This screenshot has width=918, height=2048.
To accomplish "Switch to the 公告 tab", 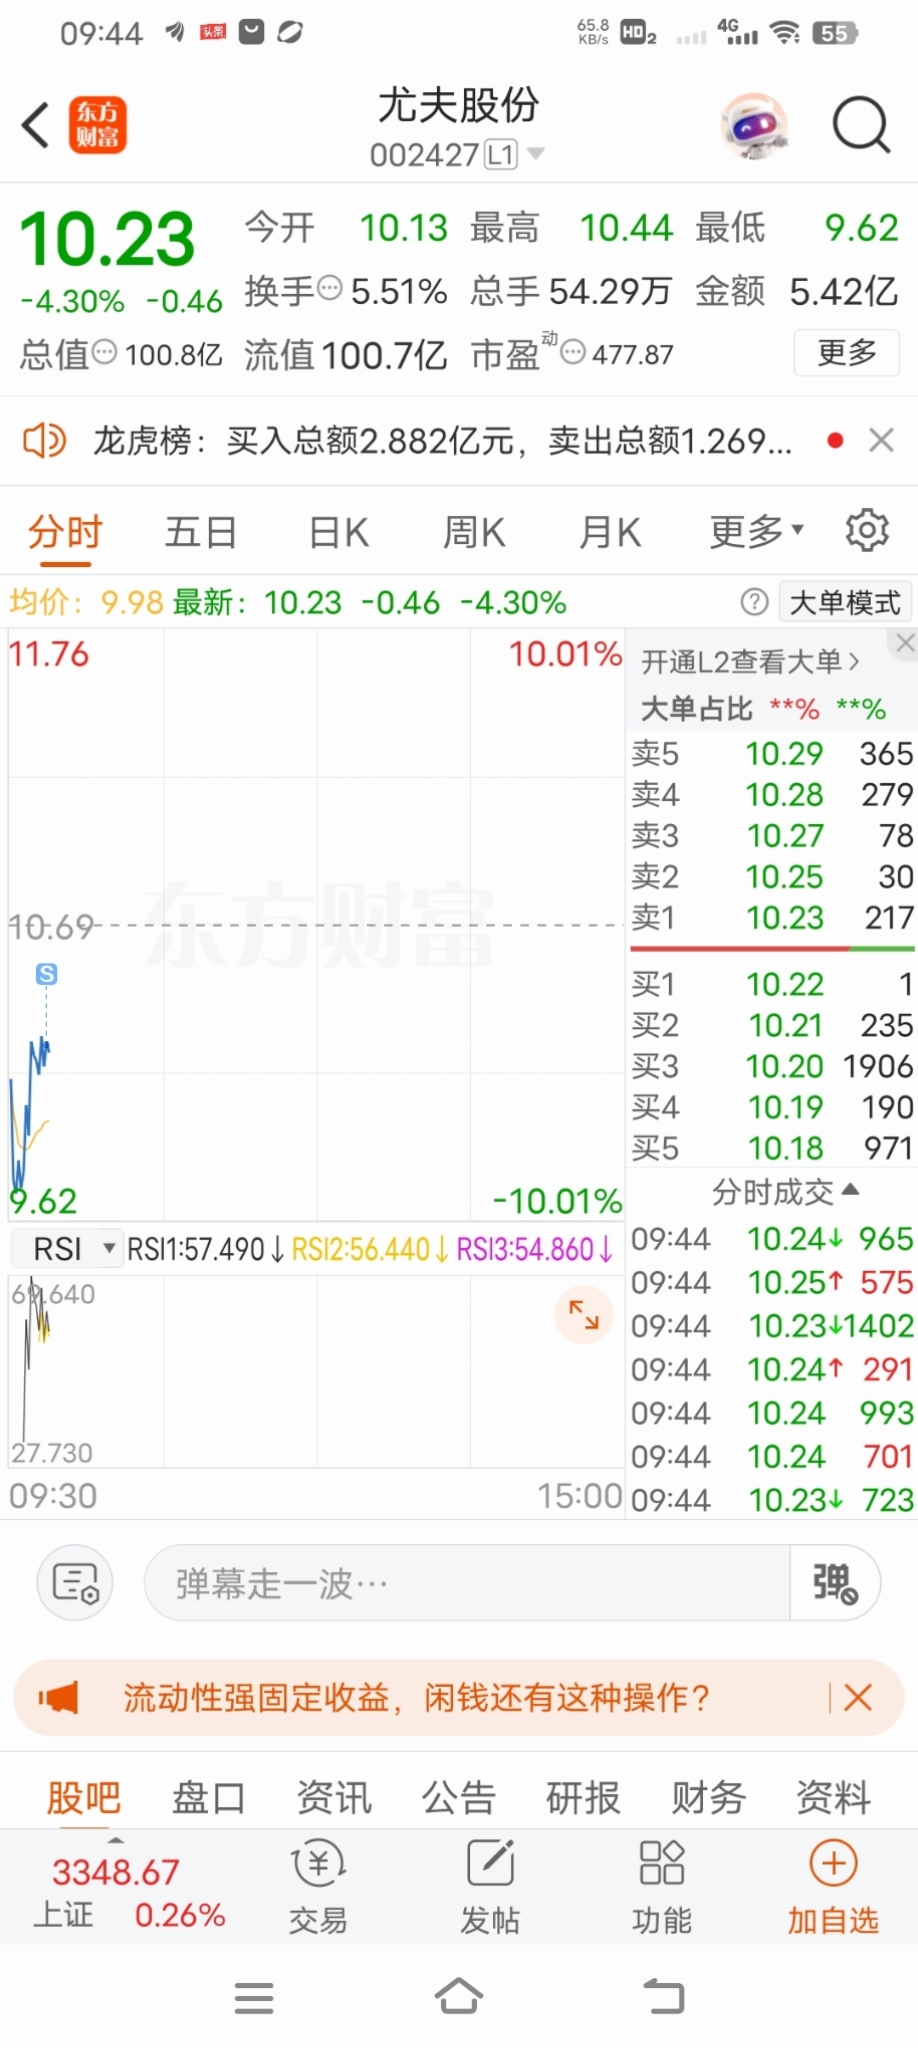I will coord(458,1797).
